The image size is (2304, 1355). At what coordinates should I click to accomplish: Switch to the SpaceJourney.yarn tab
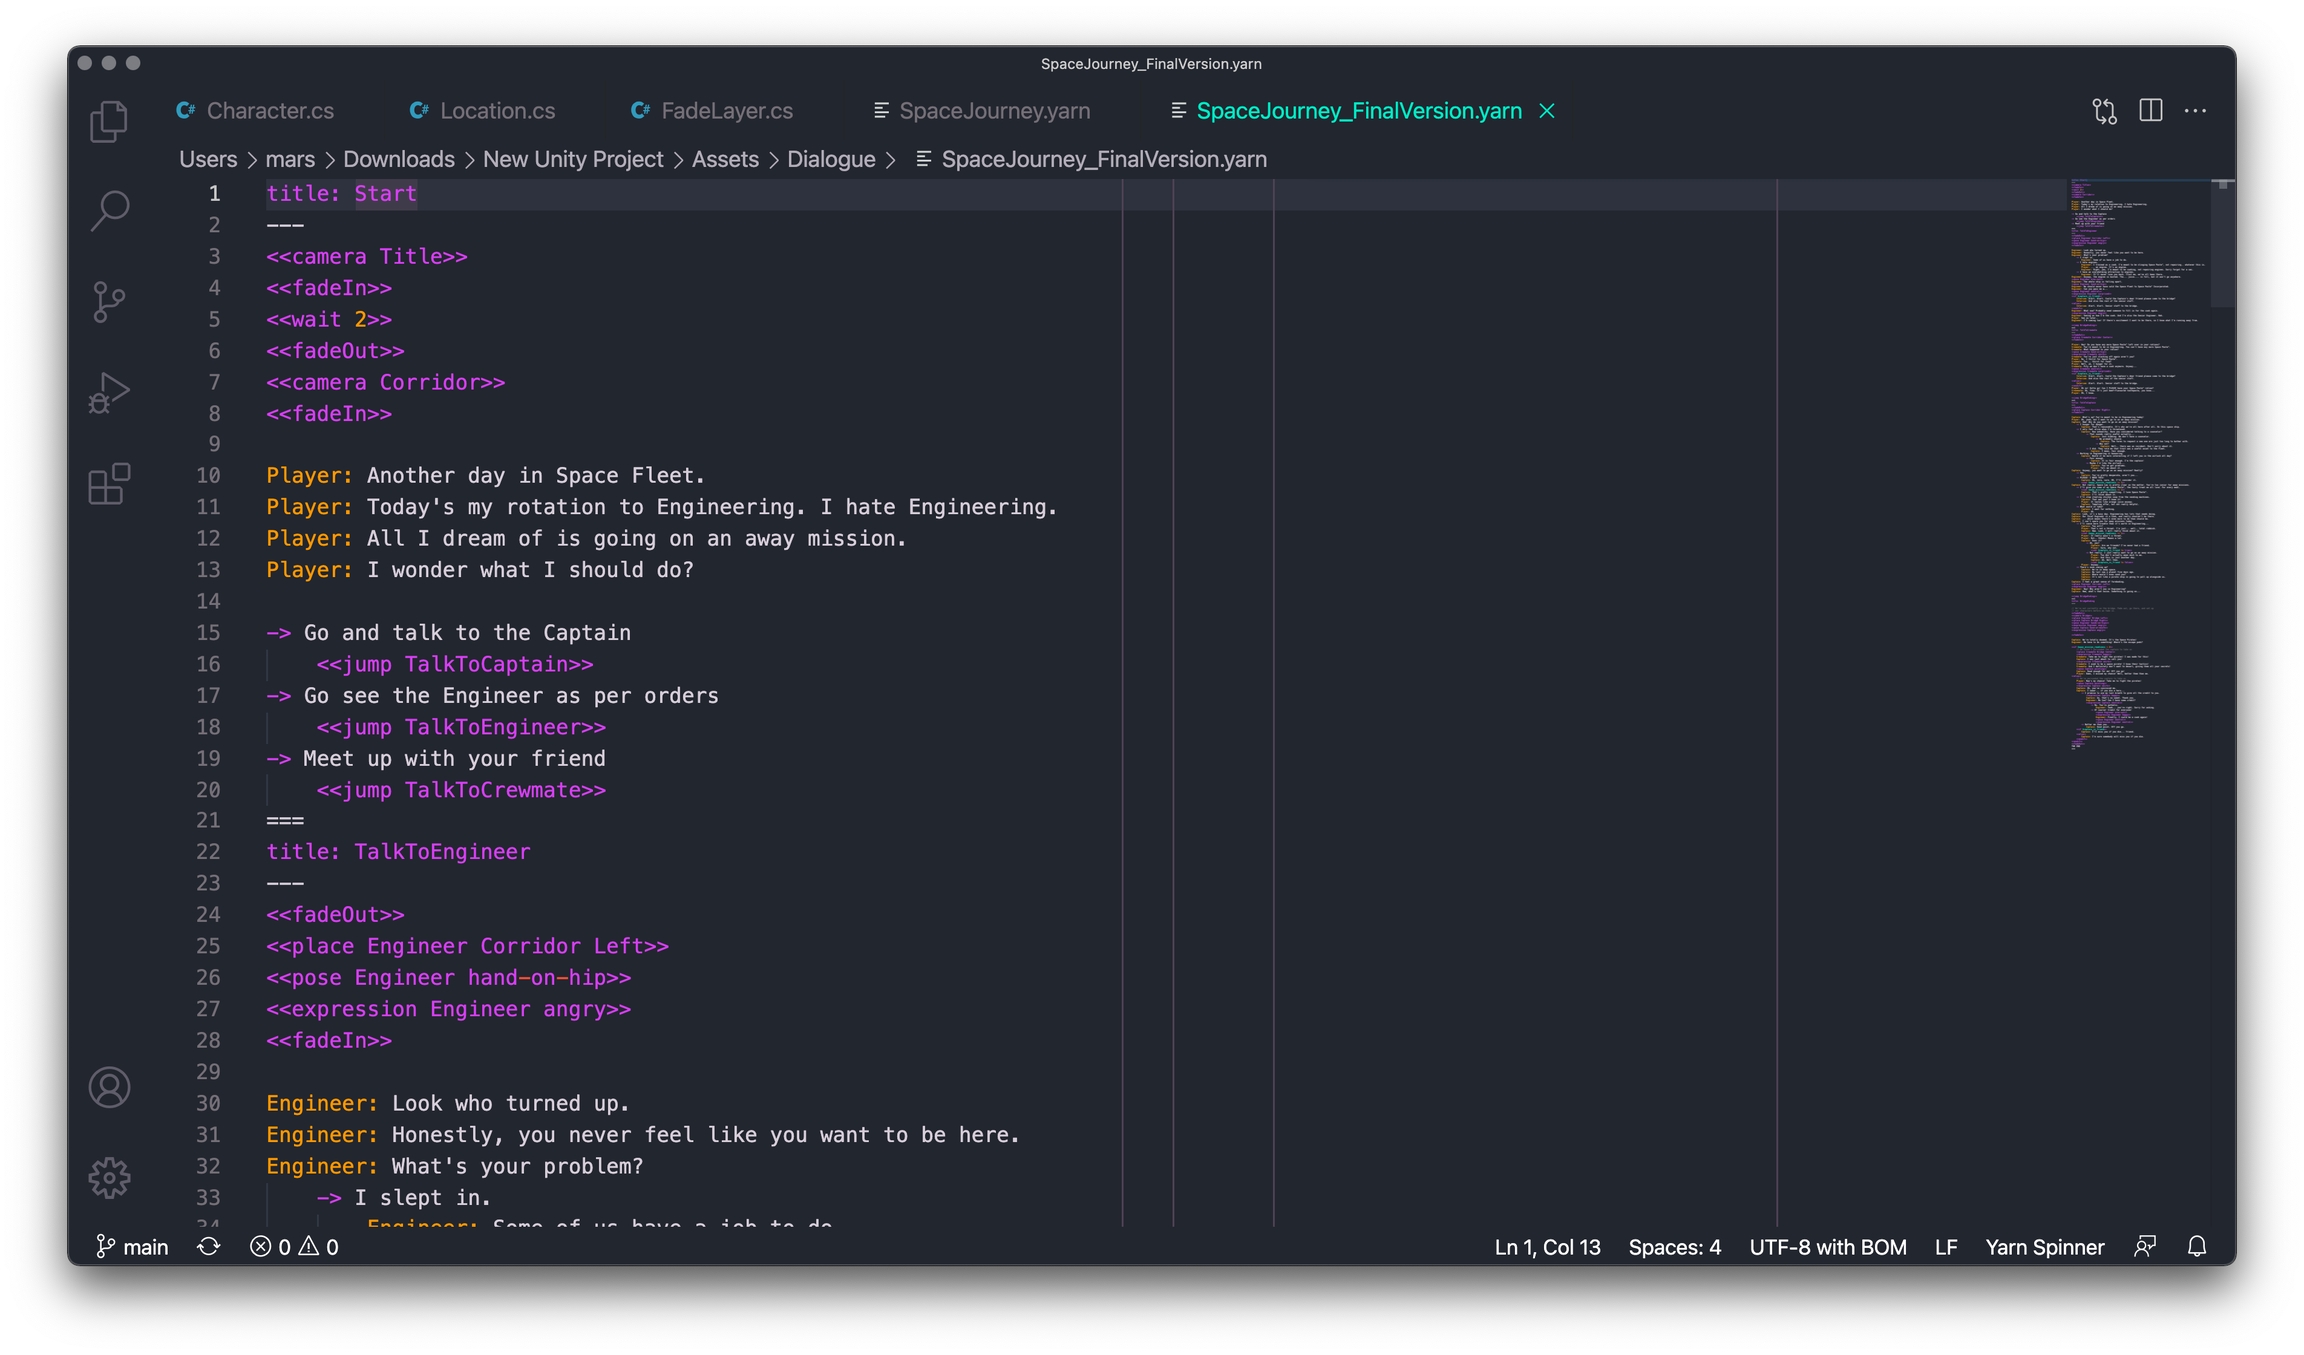pyautogui.click(x=994, y=111)
